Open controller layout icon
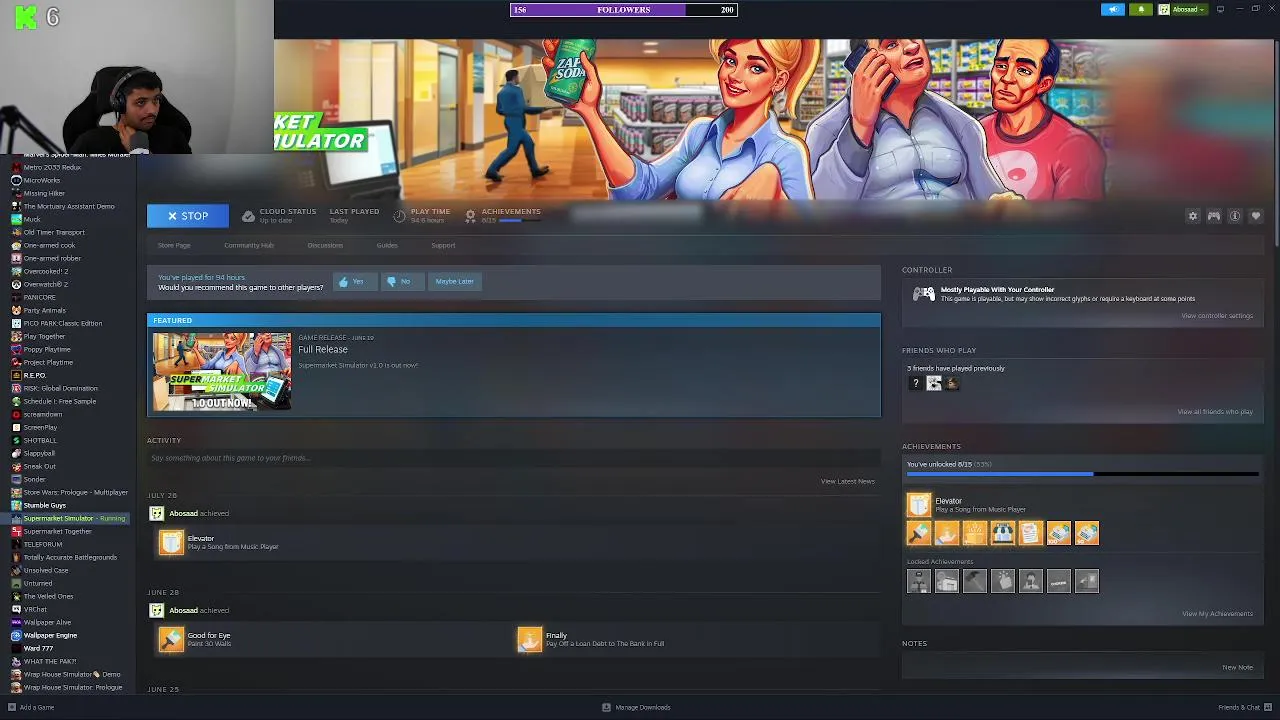1280x720 pixels. point(1213,216)
